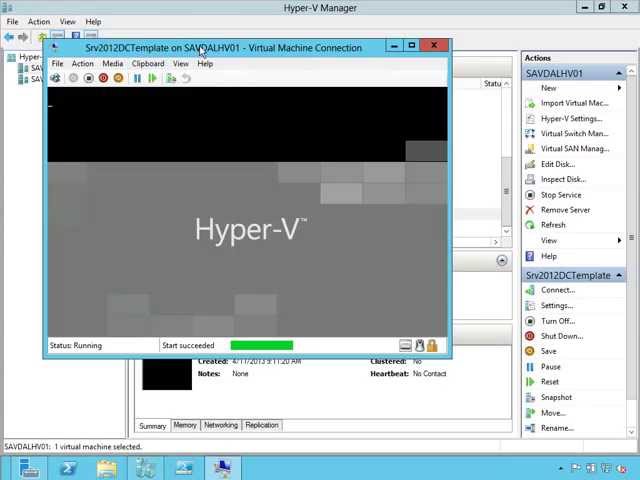Click the Back arrow in Hyper-V Manager toolbar
640x480 pixels.
click(9, 37)
